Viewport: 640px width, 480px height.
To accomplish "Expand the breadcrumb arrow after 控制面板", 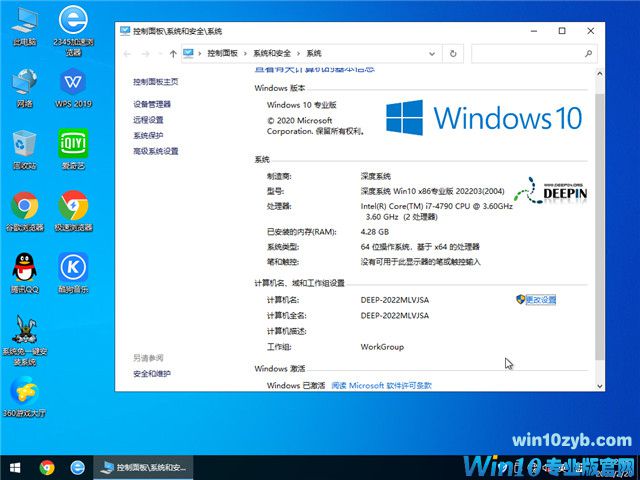I will pyautogui.click(x=246, y=52).
